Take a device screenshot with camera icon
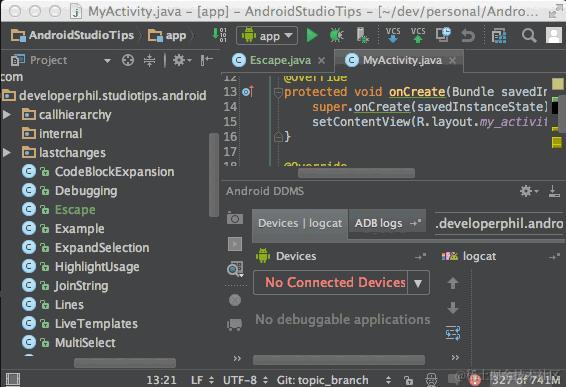This screenshot has width=566, height=387. point(235,218)
